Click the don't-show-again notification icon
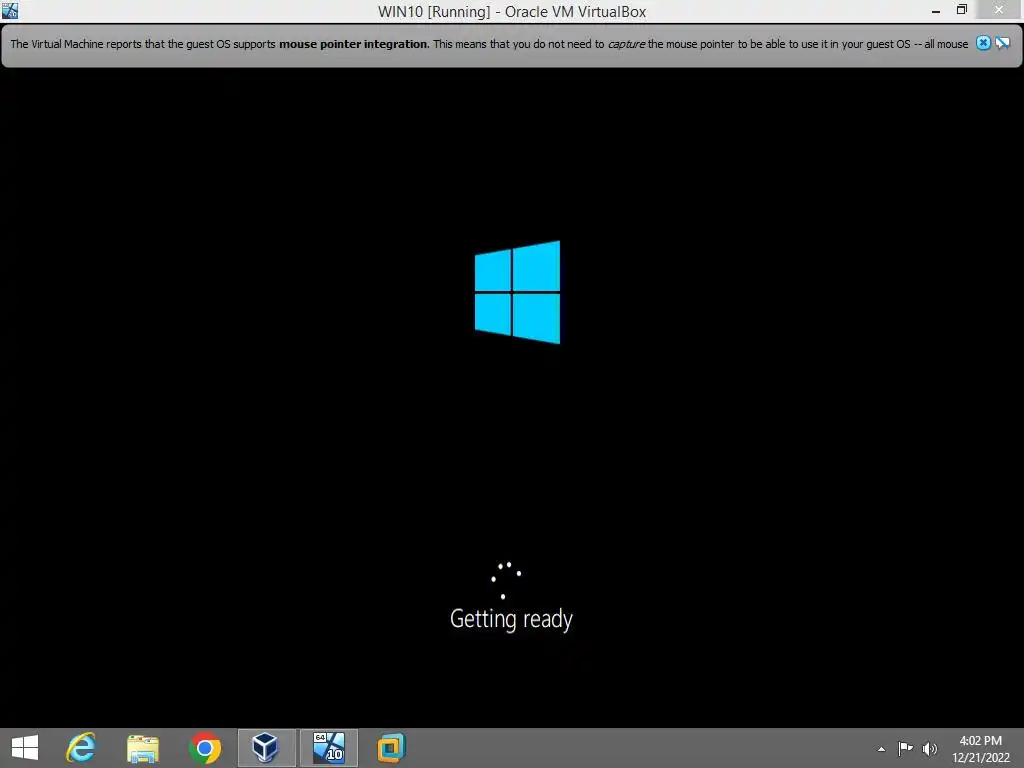Screen dimensions: 1024x768 point(1002,43)
